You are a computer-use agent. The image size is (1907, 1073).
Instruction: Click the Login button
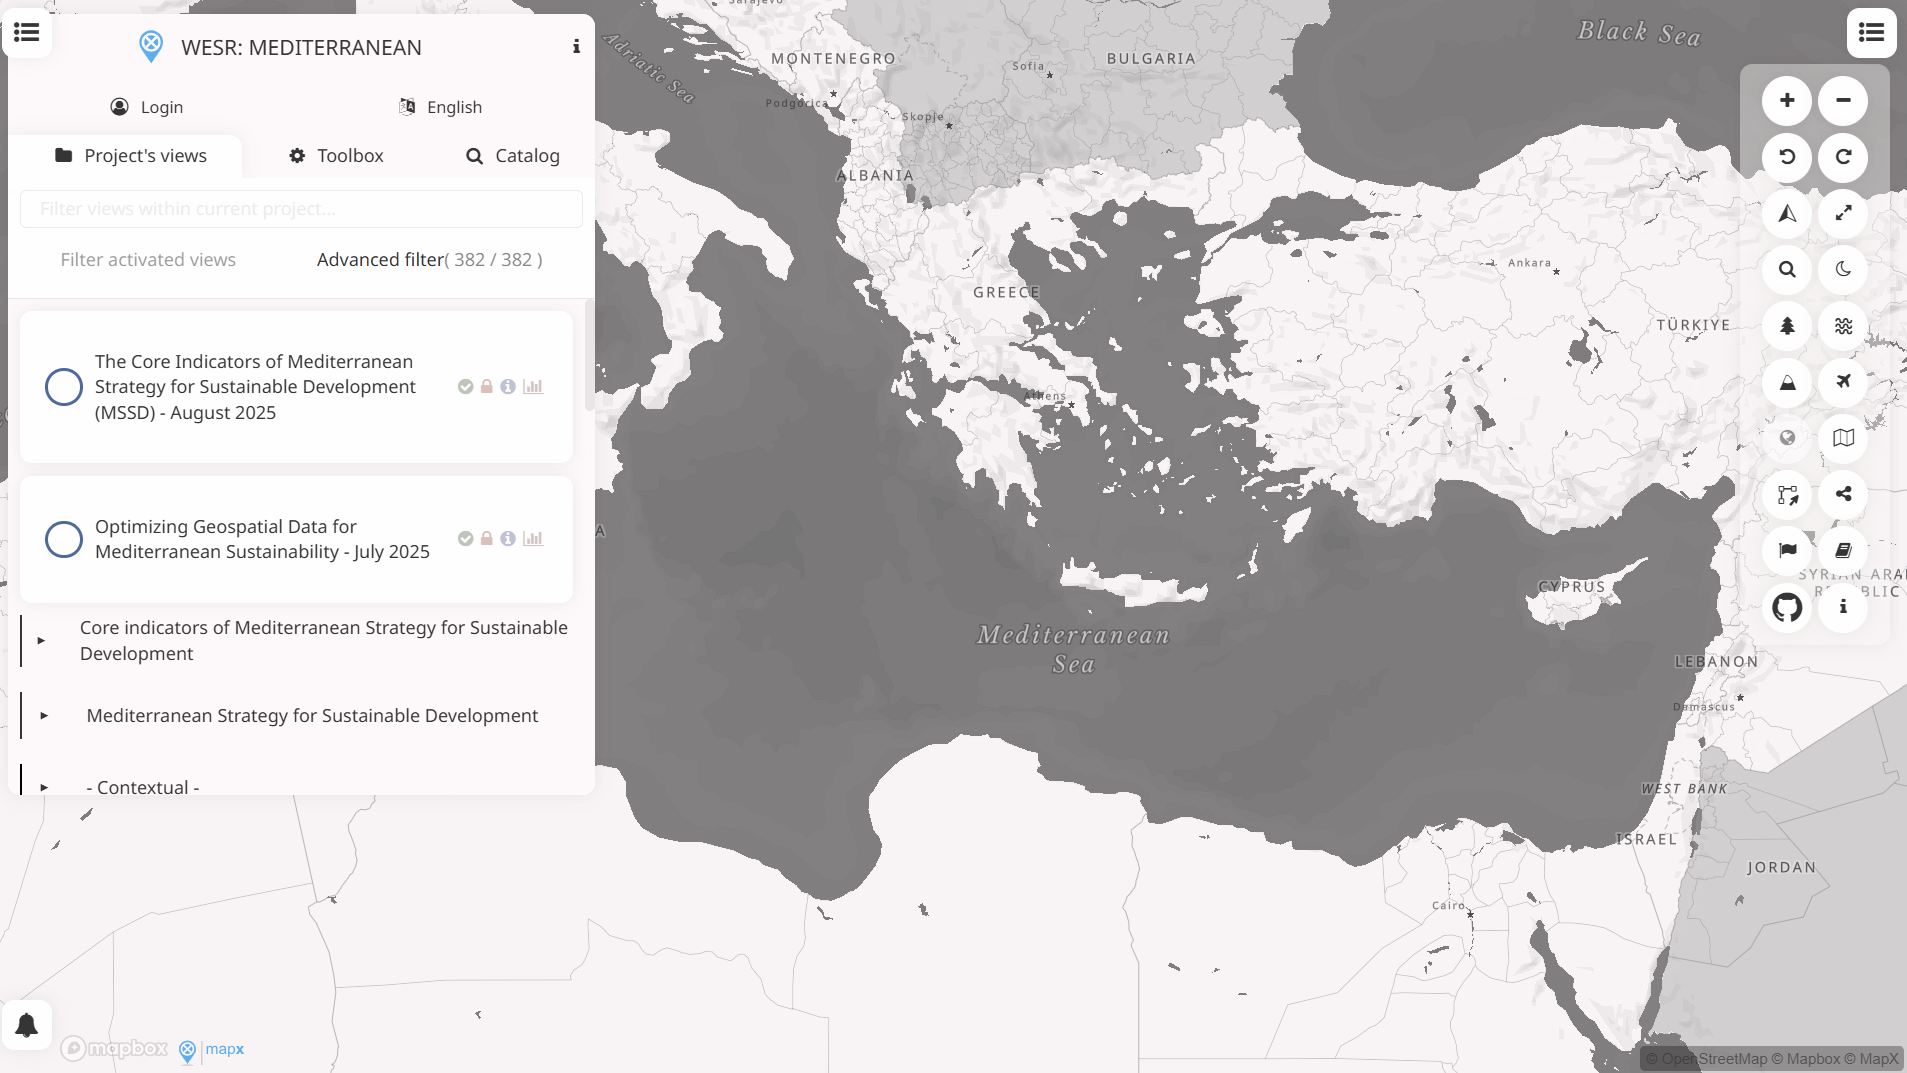pyautogui.click(x=147, y=106)
